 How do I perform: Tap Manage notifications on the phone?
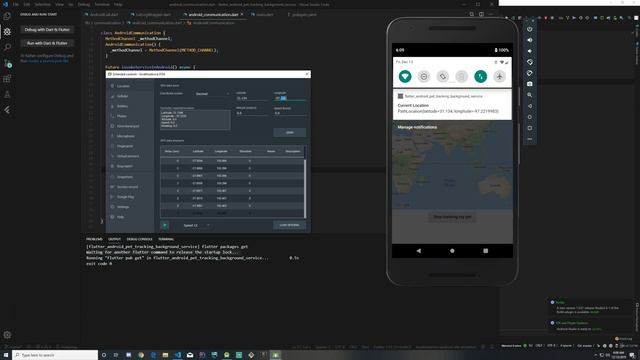tap(417, 127)
